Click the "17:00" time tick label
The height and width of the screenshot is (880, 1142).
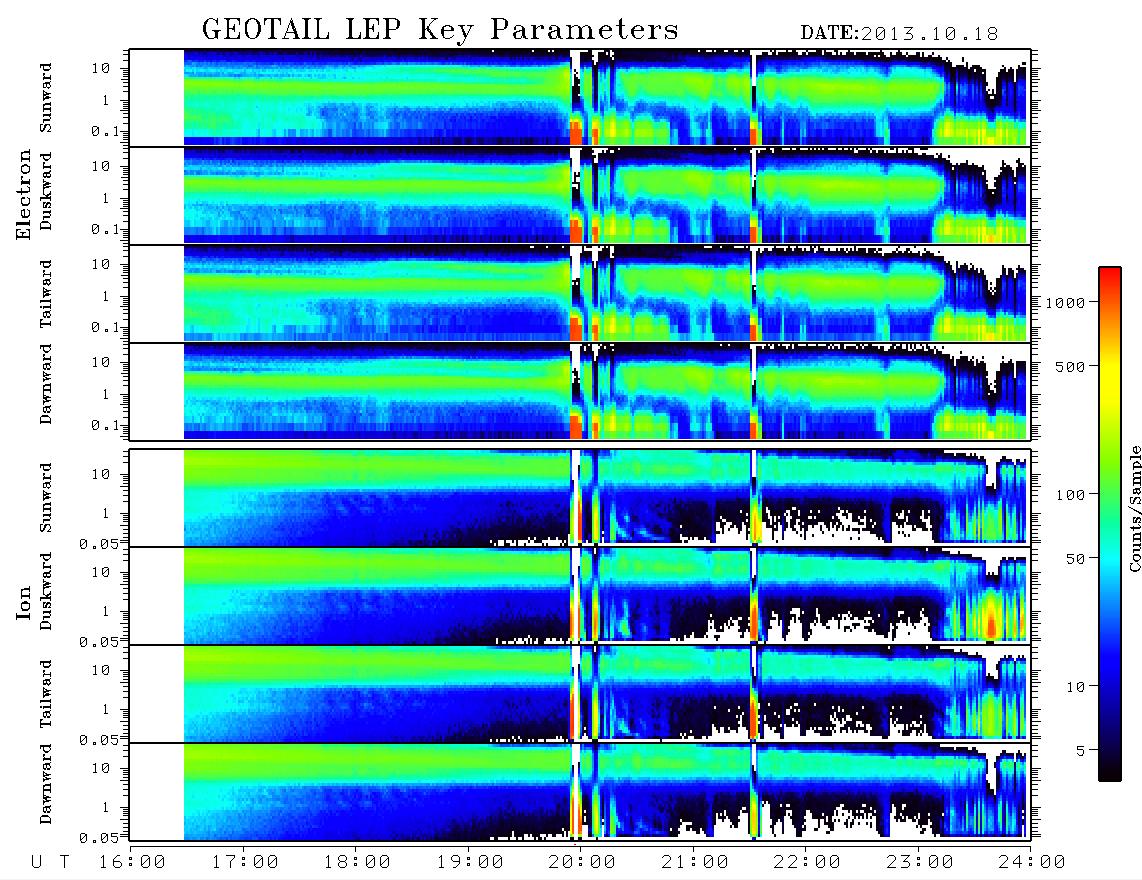245,863
